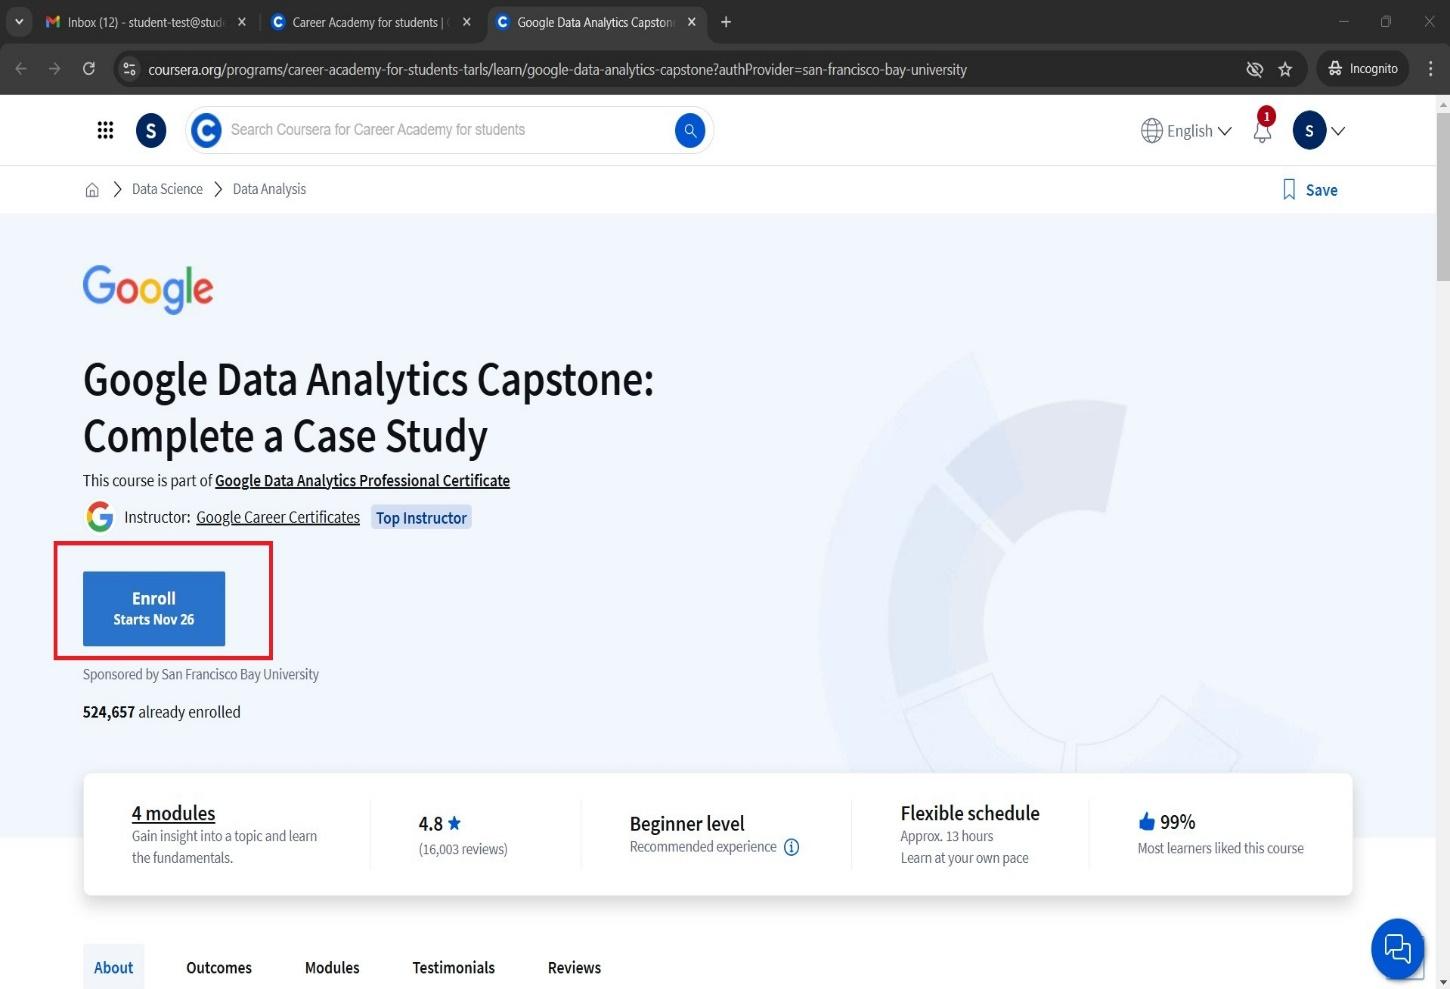This screenshot has width=1450, height=989.
Task: Click the Google G instructor icon
Action: pos(99,517)
